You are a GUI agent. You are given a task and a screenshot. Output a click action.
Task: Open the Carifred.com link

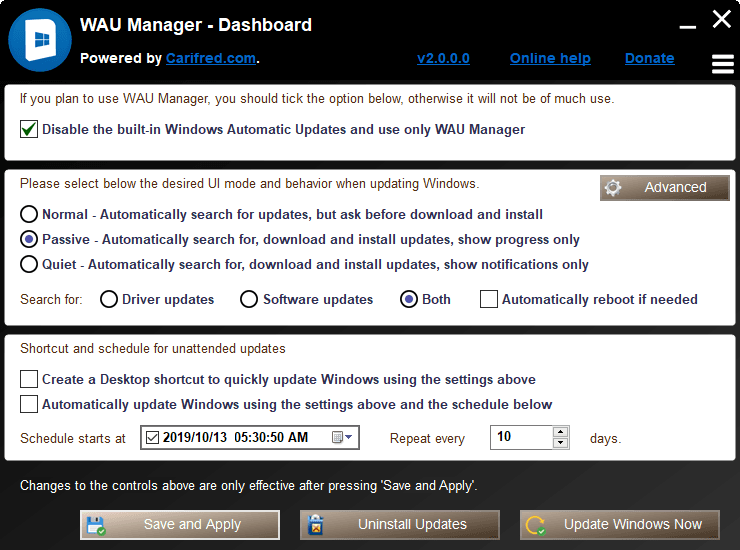(x=211, y=58)
